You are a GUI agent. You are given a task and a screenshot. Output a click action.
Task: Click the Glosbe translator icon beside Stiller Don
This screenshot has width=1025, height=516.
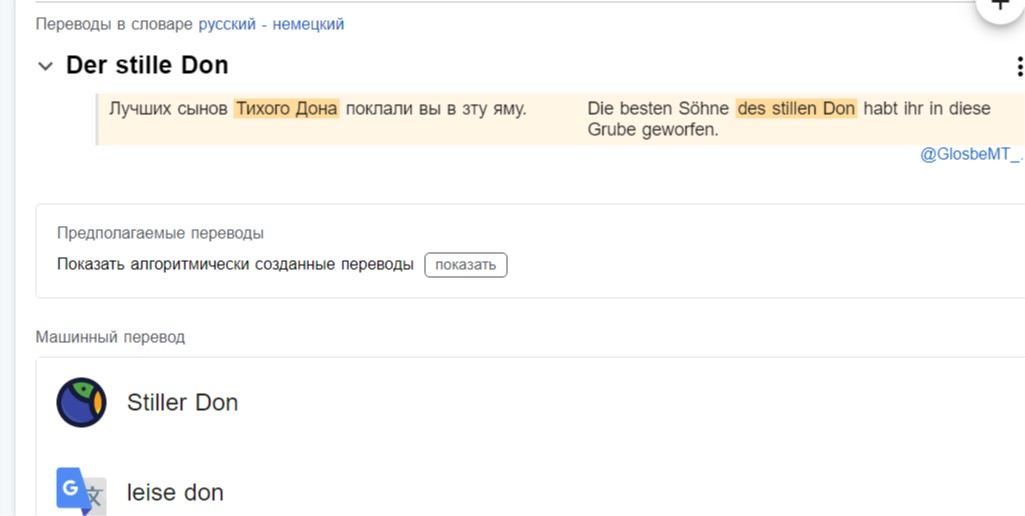[81, 403]
